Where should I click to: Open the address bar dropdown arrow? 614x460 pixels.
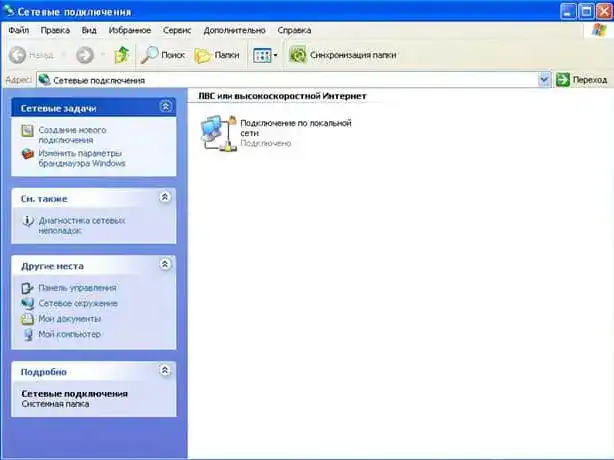[x=544, y=80]
